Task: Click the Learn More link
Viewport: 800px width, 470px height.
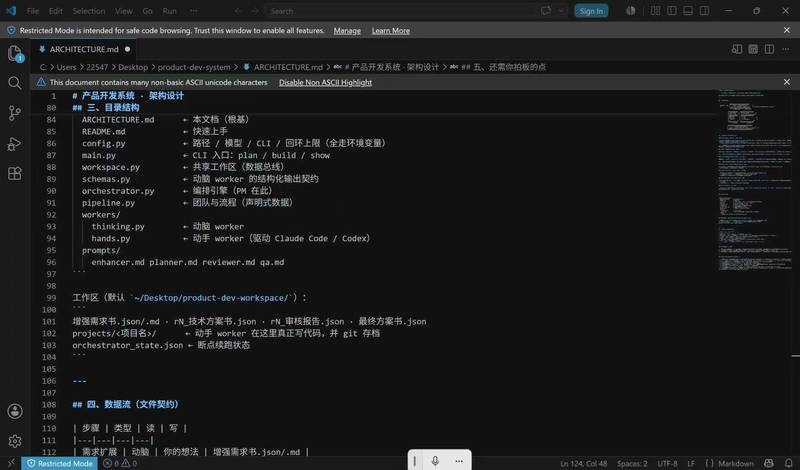Action: pos(390,31)
